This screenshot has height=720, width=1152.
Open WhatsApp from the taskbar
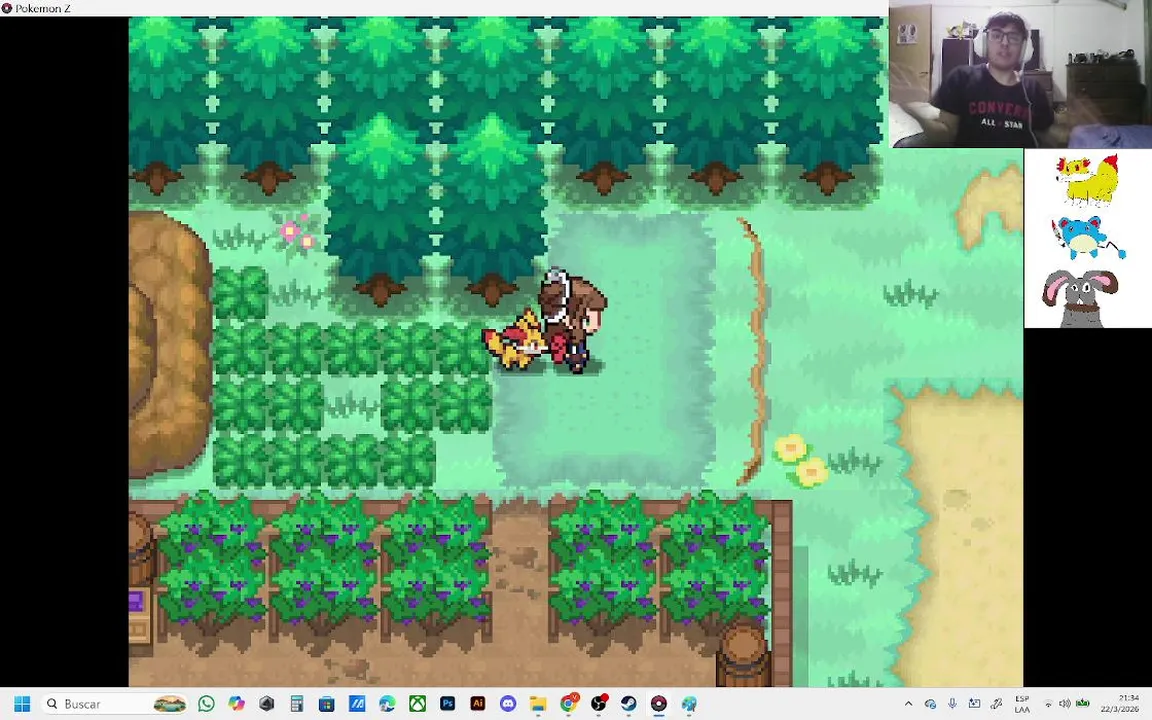(206, 704)
